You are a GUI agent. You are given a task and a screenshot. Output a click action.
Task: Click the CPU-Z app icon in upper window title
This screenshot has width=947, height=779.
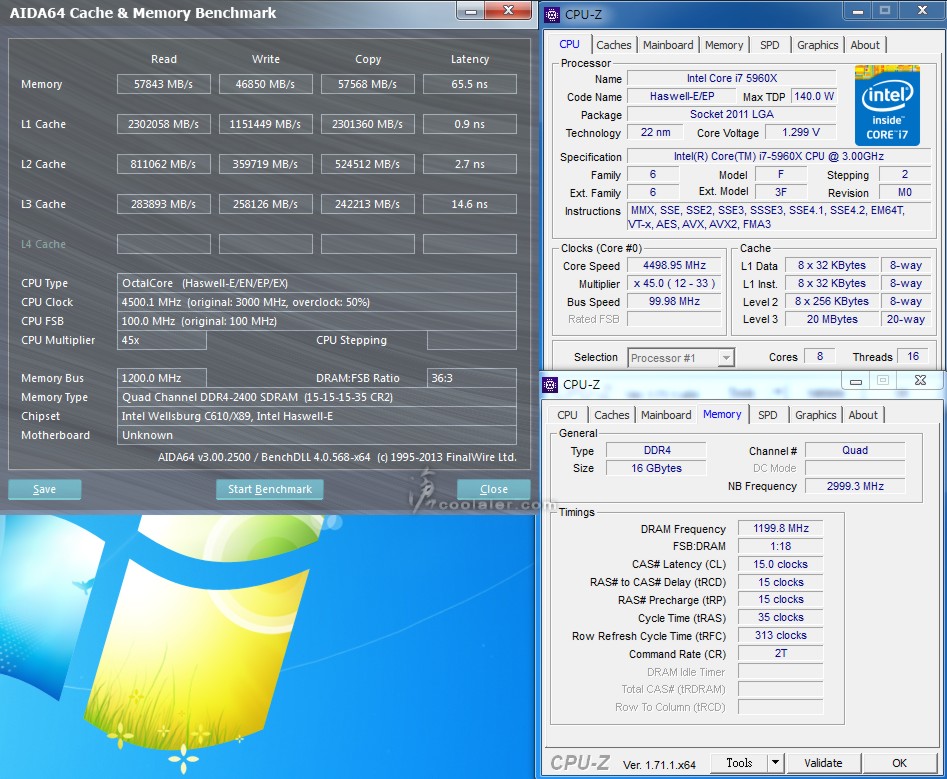(x=551, y=14)
